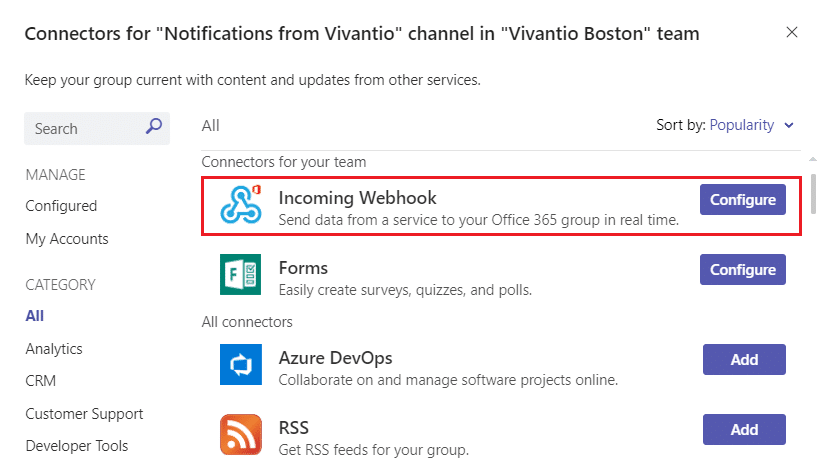Open the Configured connectors list
824x469 pixels.
[x=61, y=206]
